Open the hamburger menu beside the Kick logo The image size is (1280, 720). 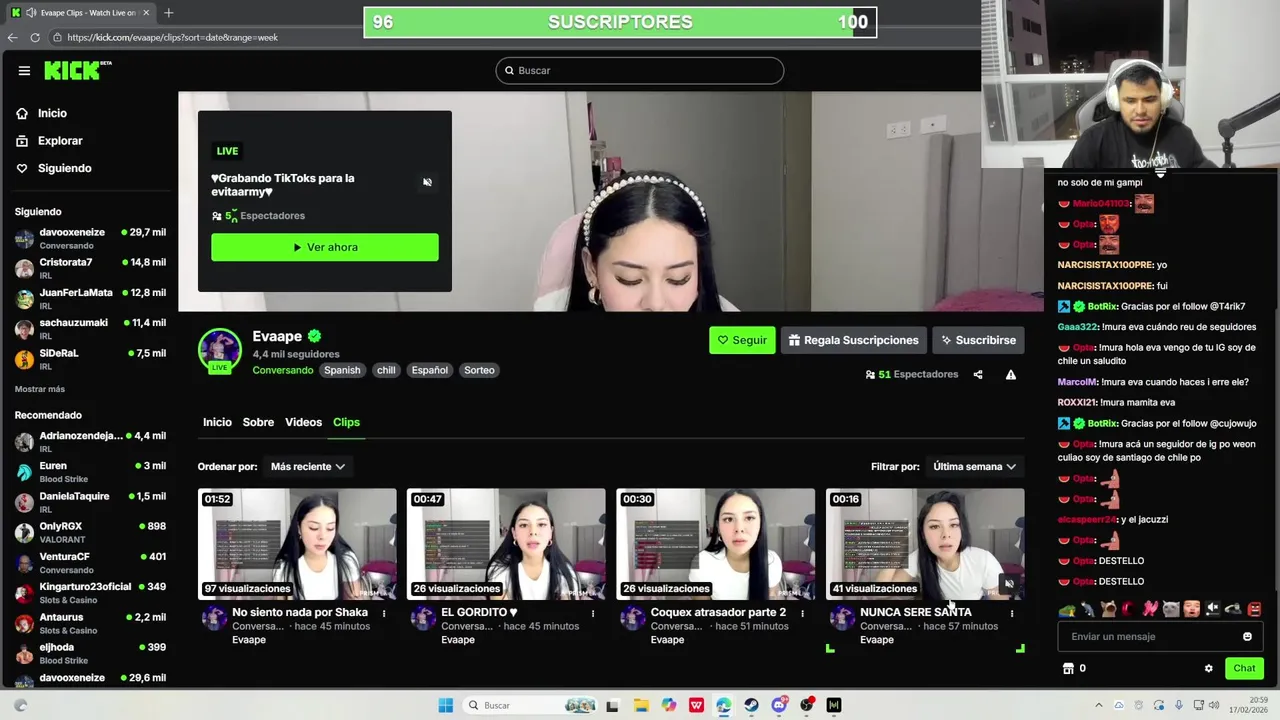pos(24,71)
